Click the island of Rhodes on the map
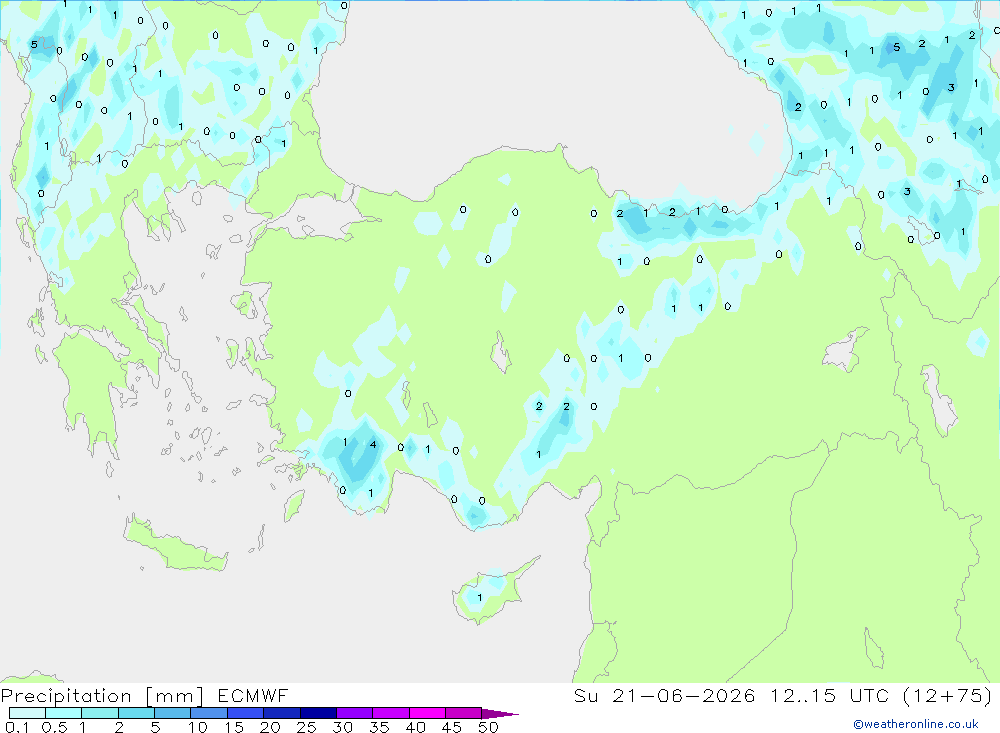 (294, 505)
